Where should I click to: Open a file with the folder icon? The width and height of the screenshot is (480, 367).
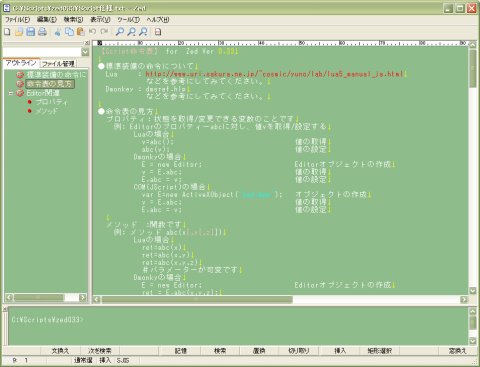pos(19,32)
